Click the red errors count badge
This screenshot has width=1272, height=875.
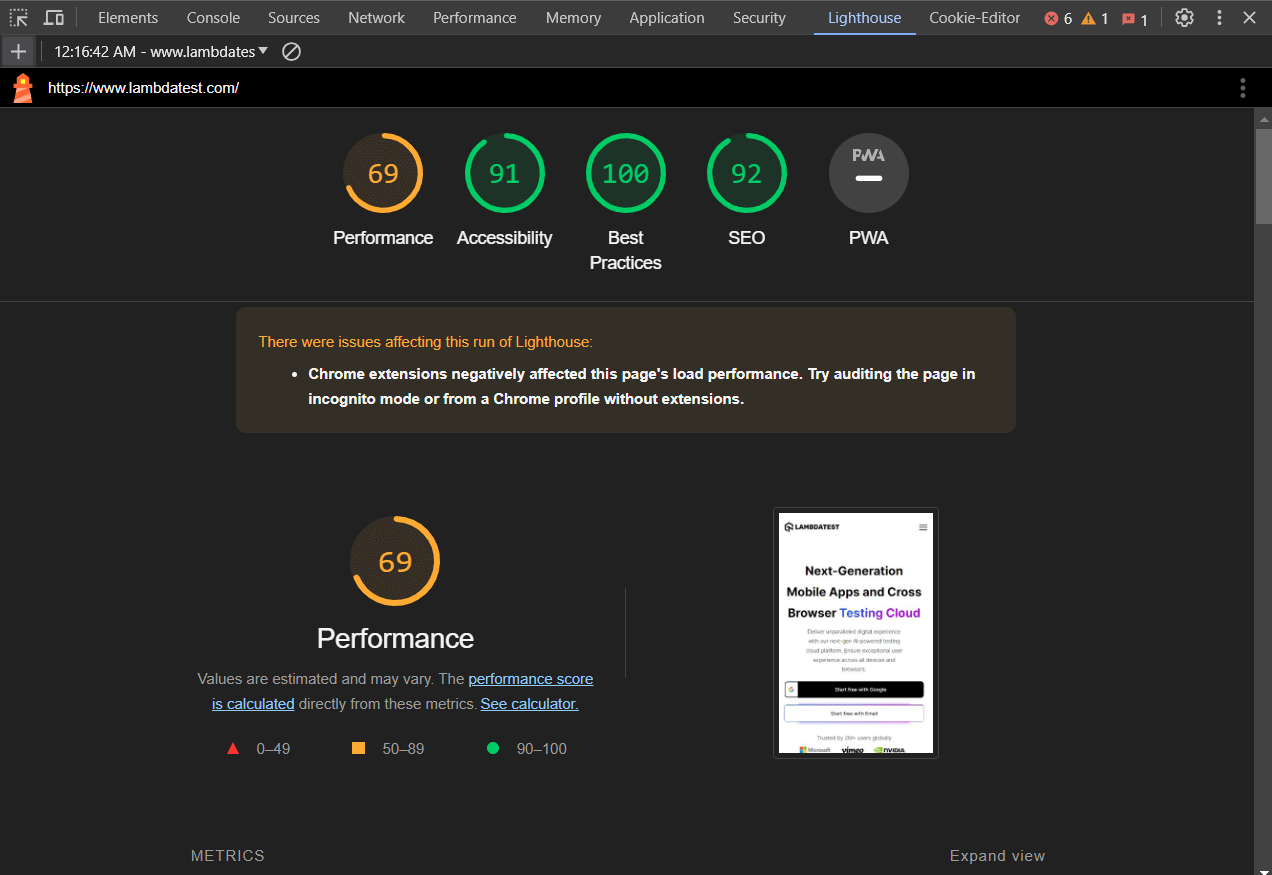coord(1058,18)
